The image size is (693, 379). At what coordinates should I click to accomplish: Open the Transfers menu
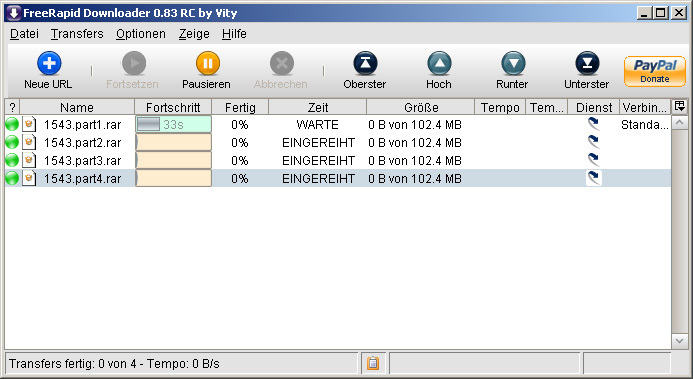[77, 34]
